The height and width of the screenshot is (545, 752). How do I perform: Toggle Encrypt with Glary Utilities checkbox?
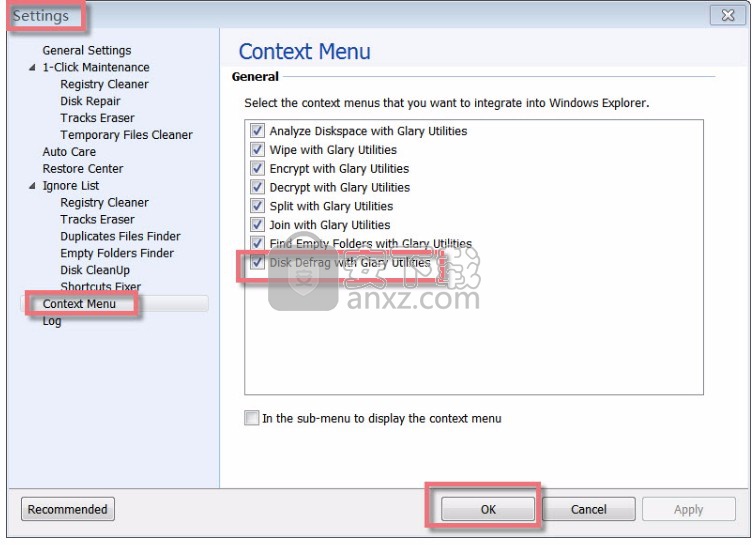point(257,168)
